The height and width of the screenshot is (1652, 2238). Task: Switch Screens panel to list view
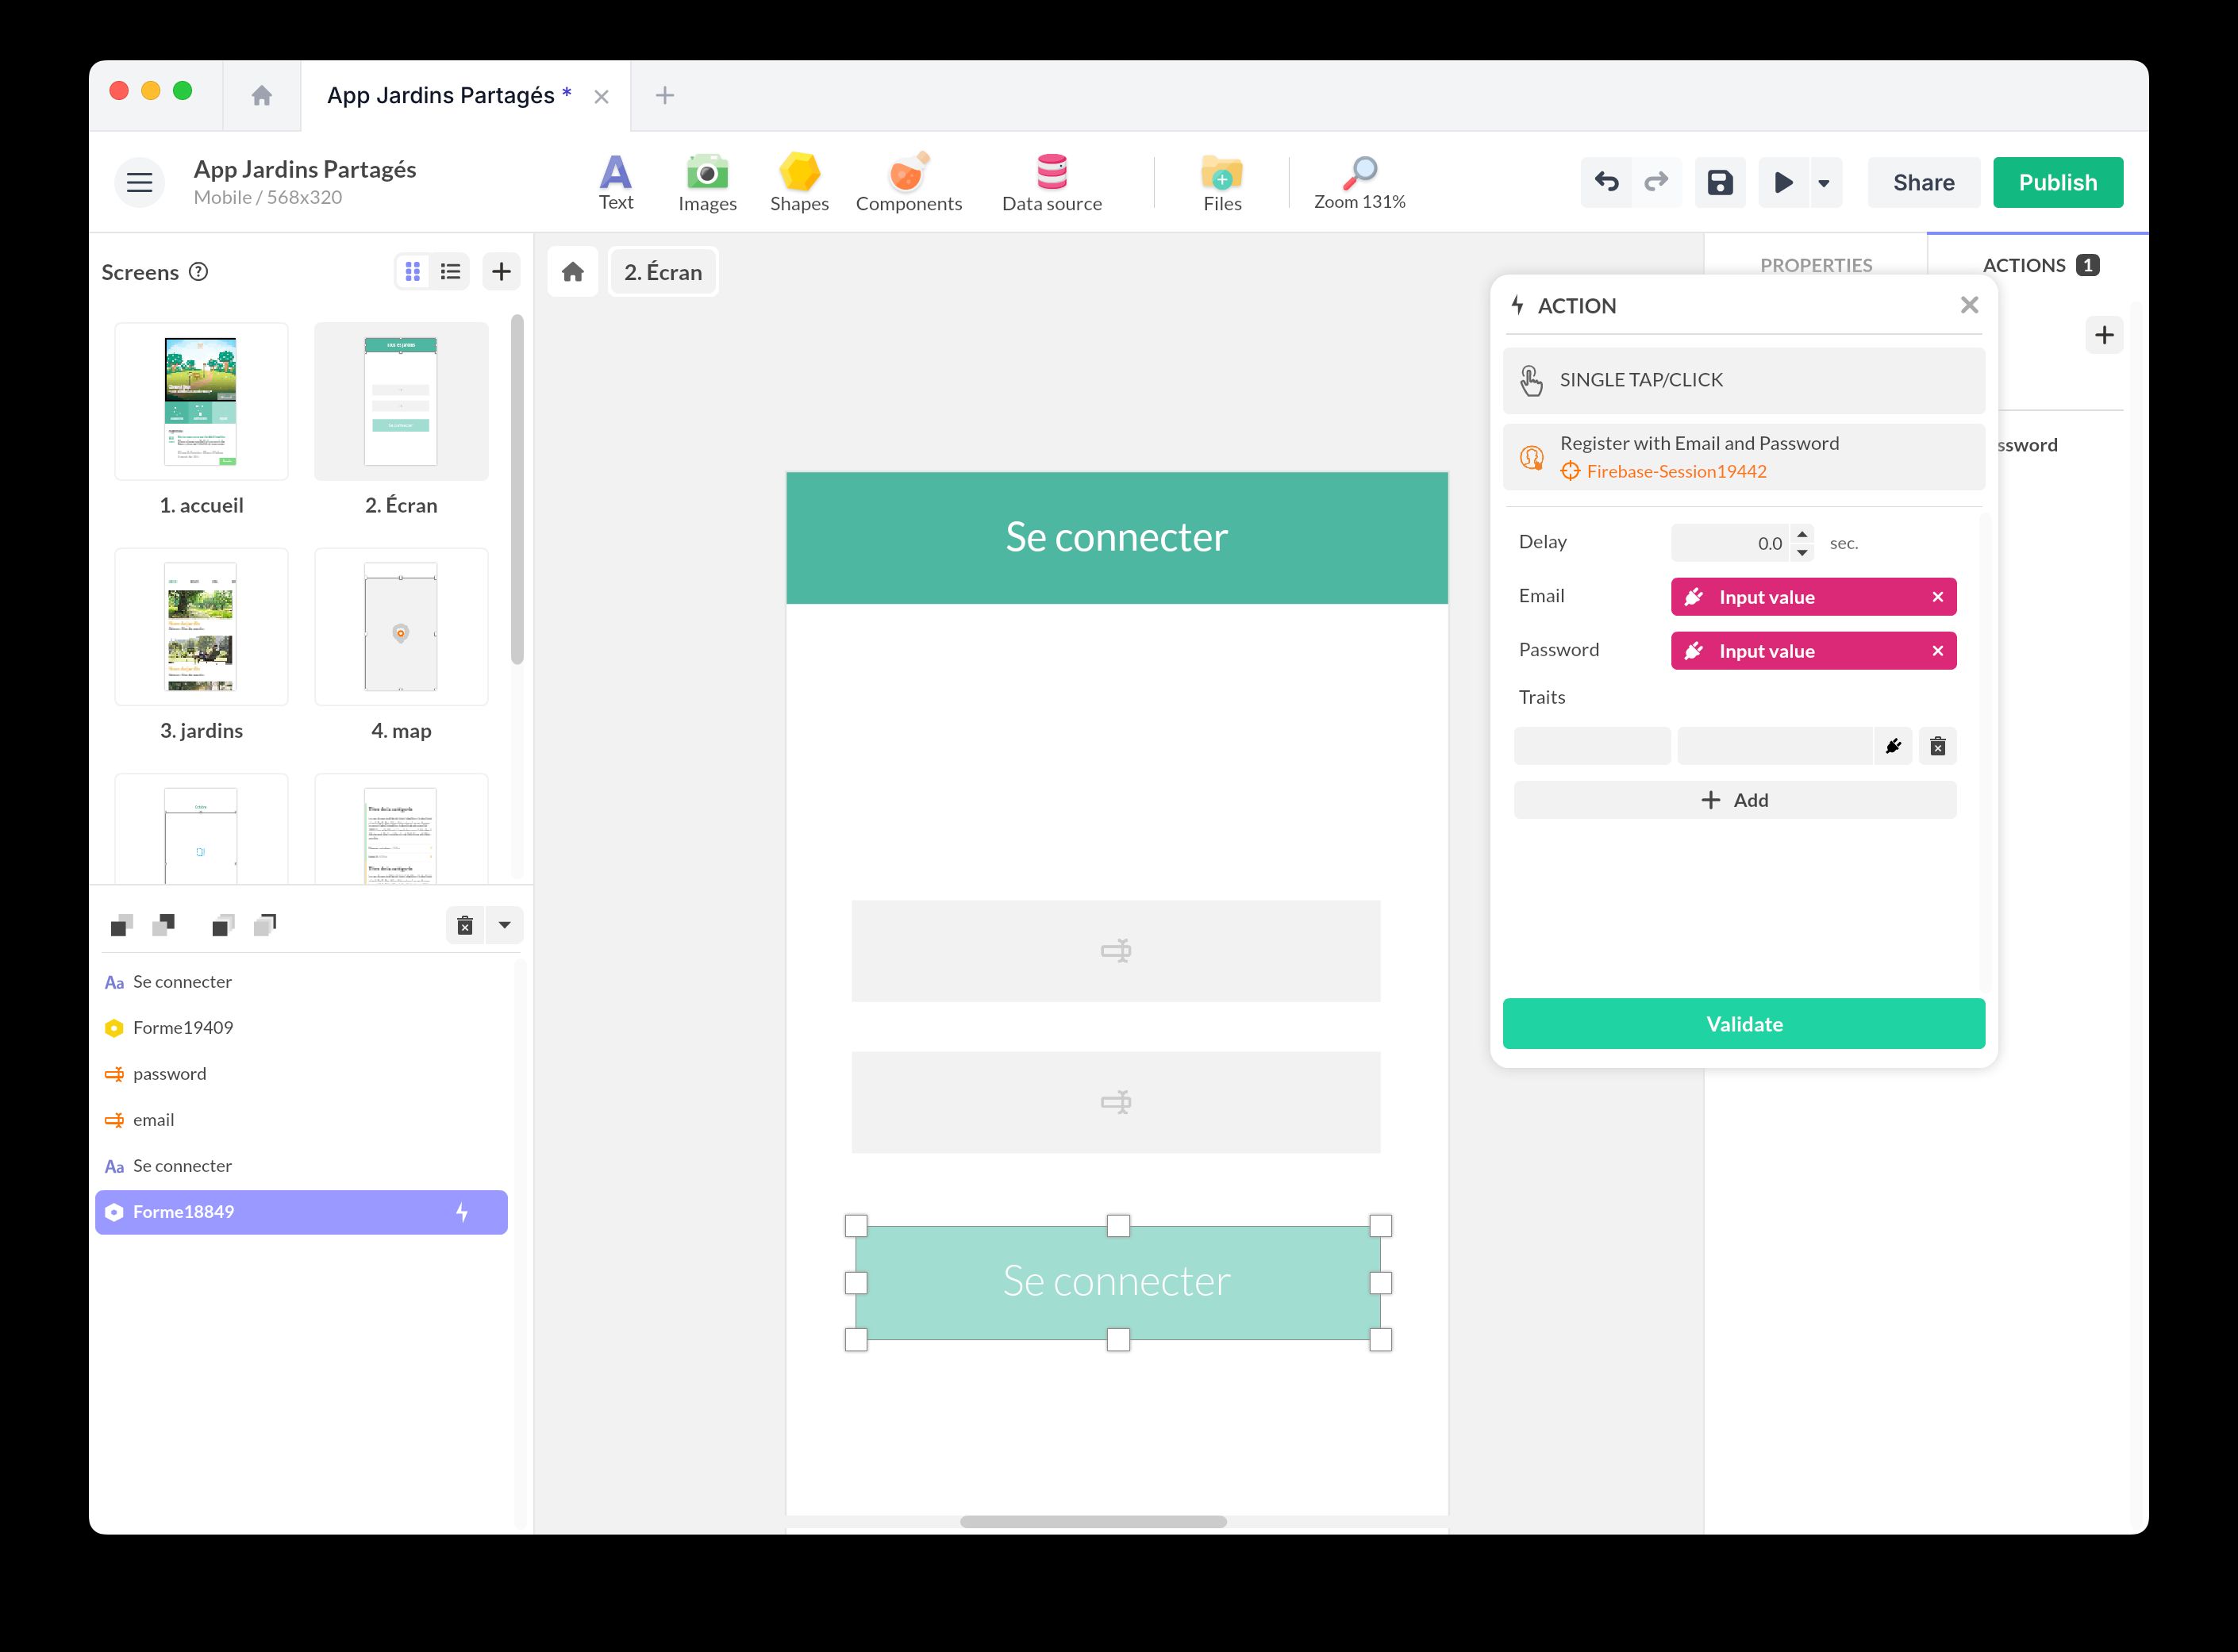(x=449, y=271)
